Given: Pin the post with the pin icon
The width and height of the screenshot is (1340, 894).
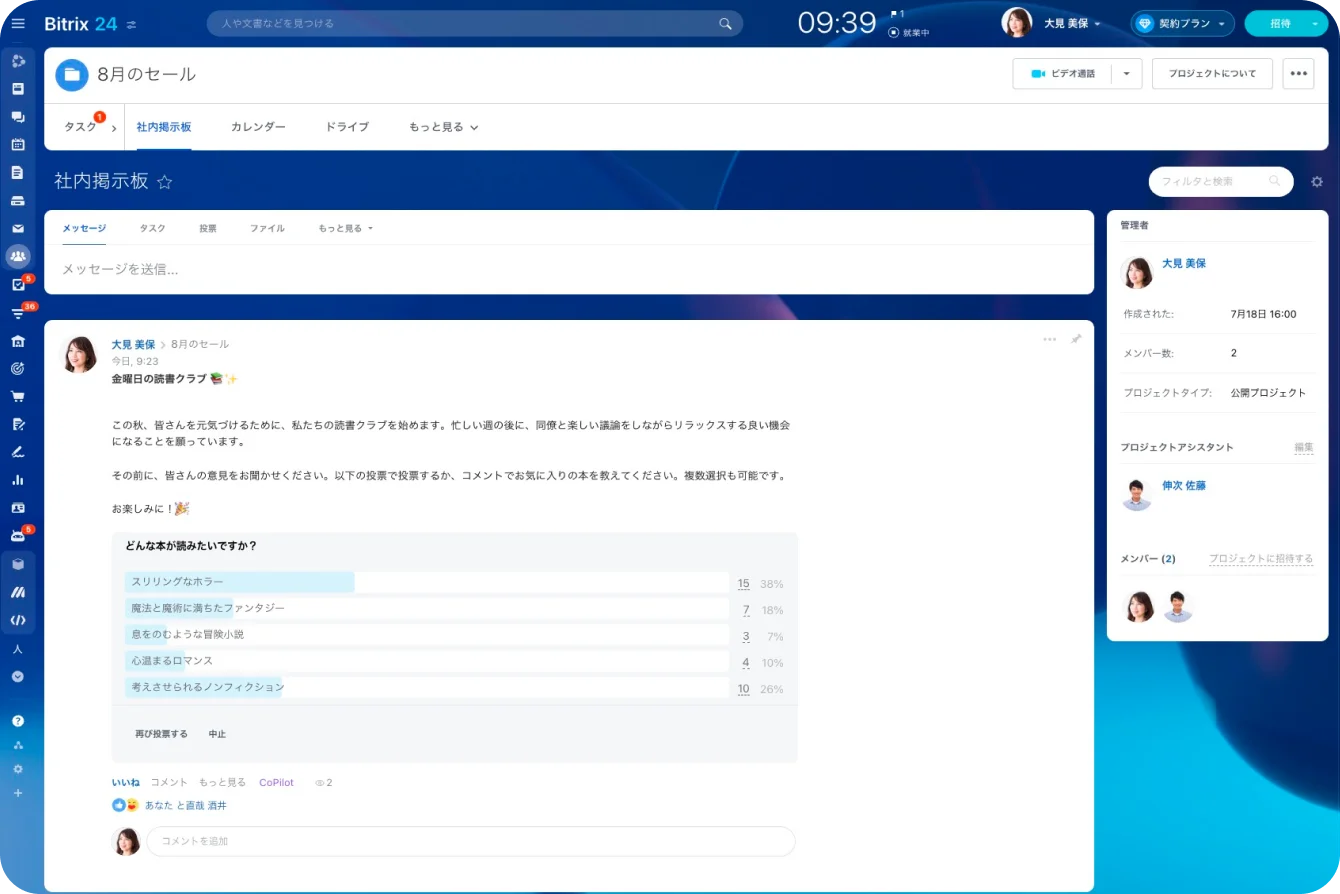Looking at the screenshot, I should (1076, 339).
